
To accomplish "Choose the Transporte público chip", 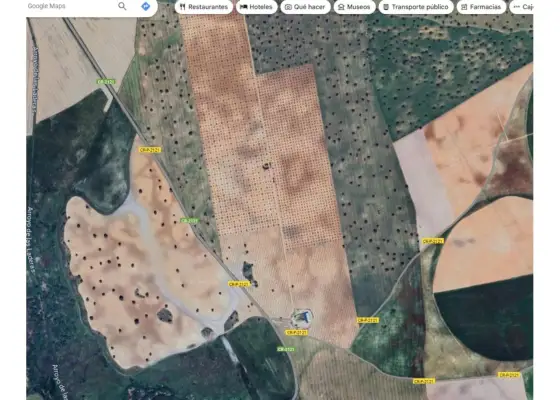I will 416,7.
